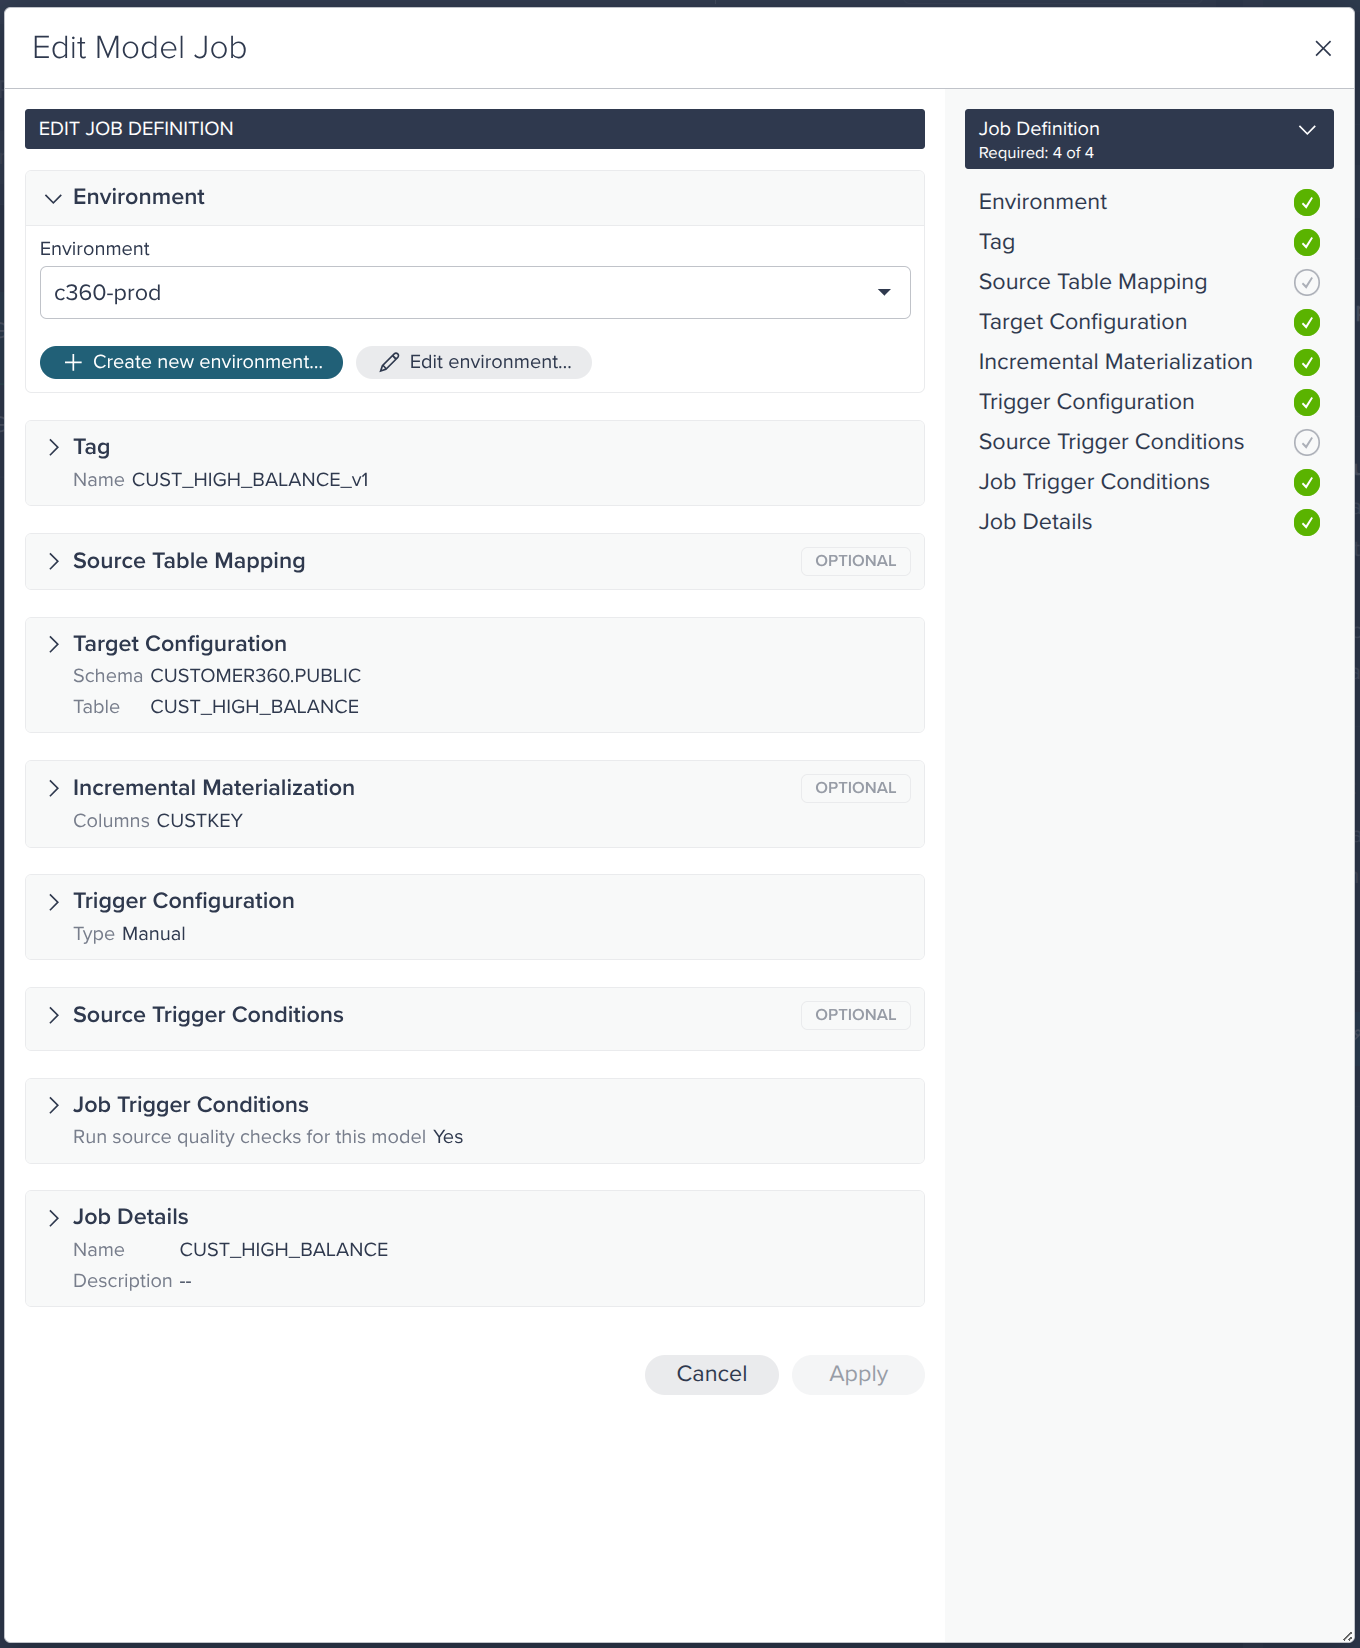
Task: Expand the Tag section
Action: (x=53, y=447)
